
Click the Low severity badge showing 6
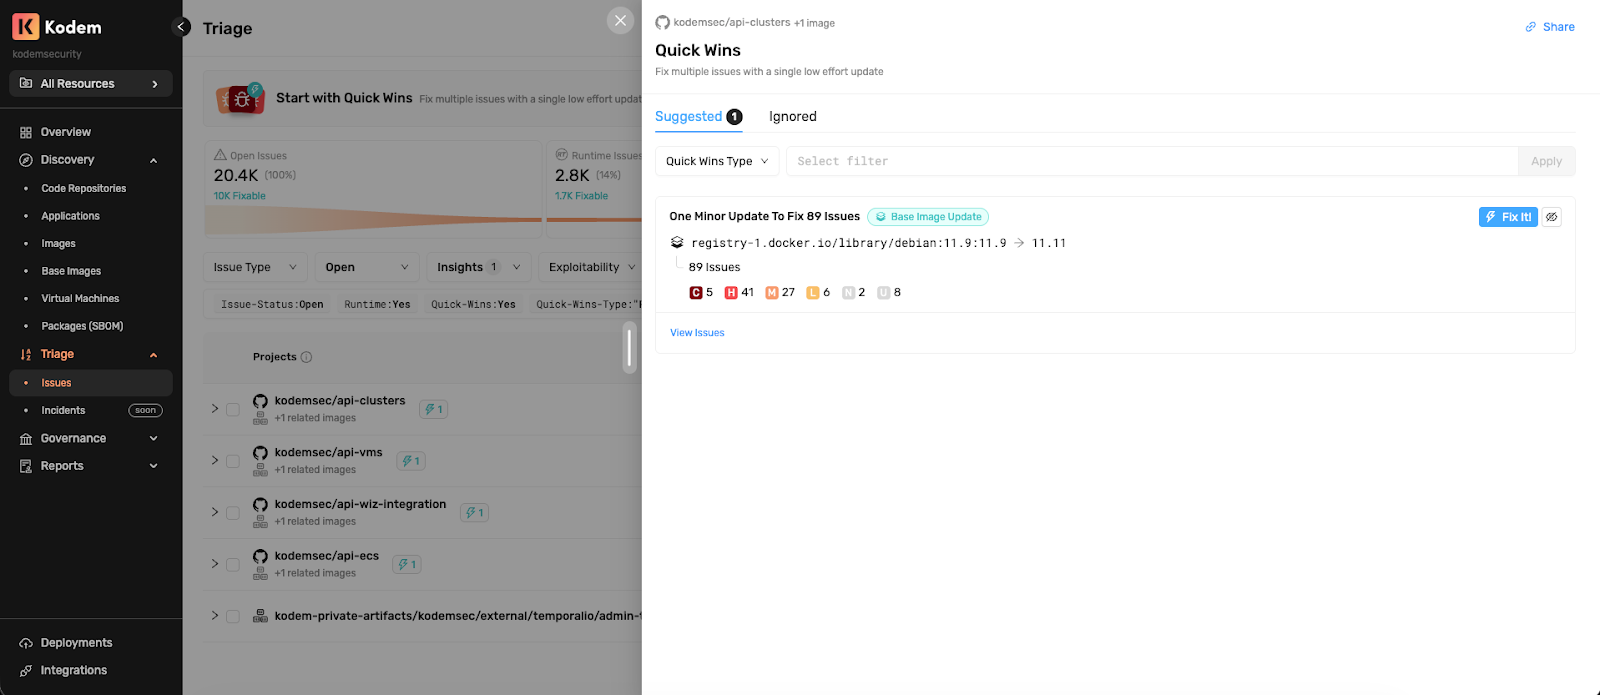coord(813,293)
